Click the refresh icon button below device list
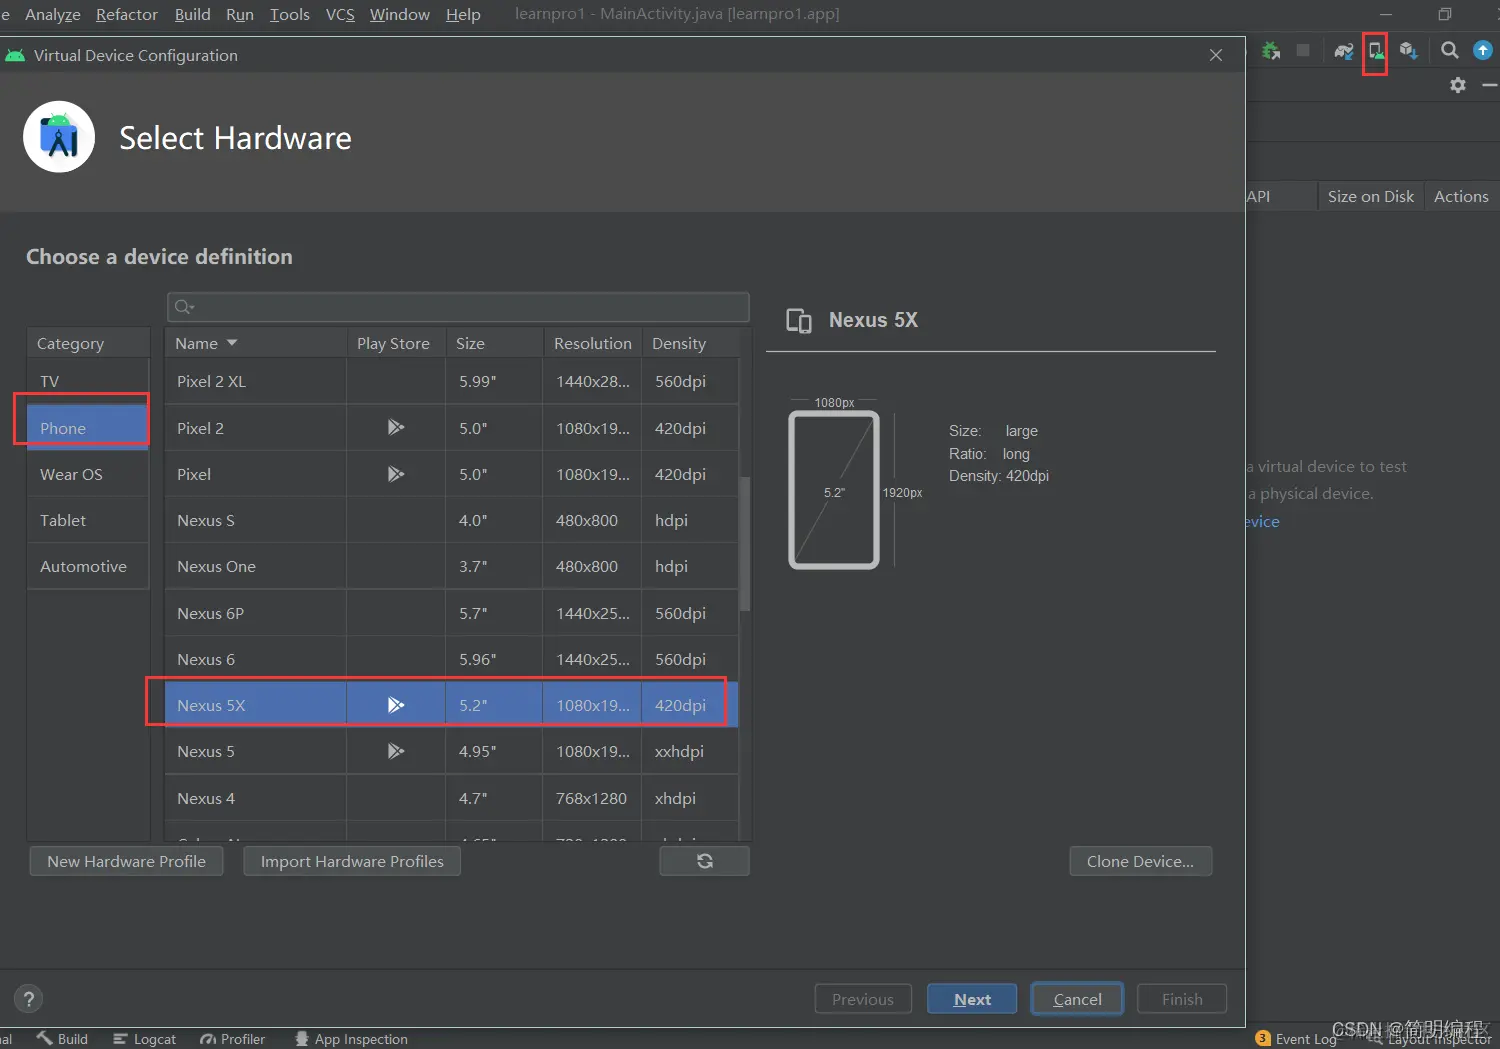 point(705,861)
